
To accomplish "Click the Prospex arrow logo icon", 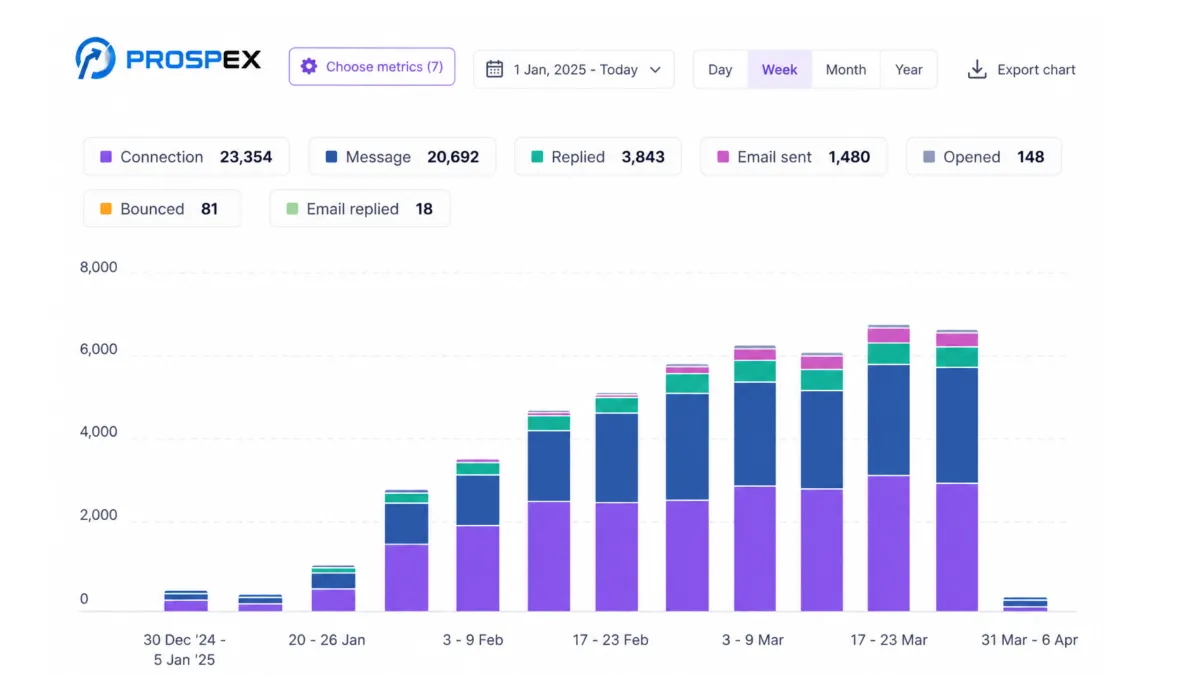I will pos(95,59).
